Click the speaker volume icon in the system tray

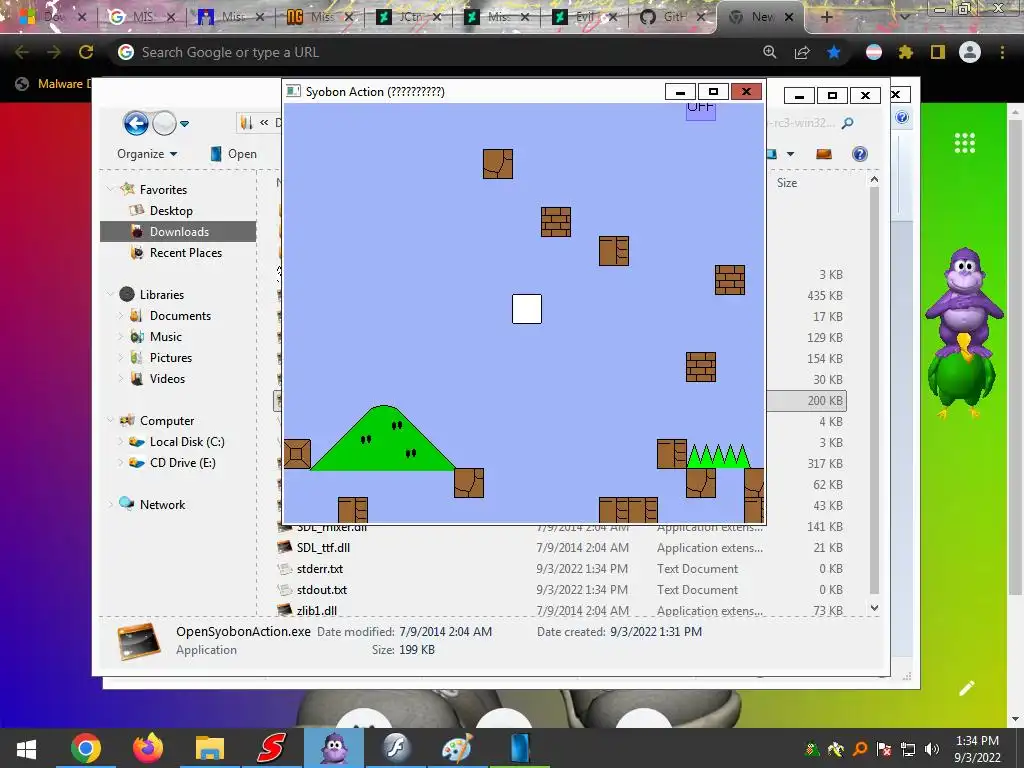[931, 749]
